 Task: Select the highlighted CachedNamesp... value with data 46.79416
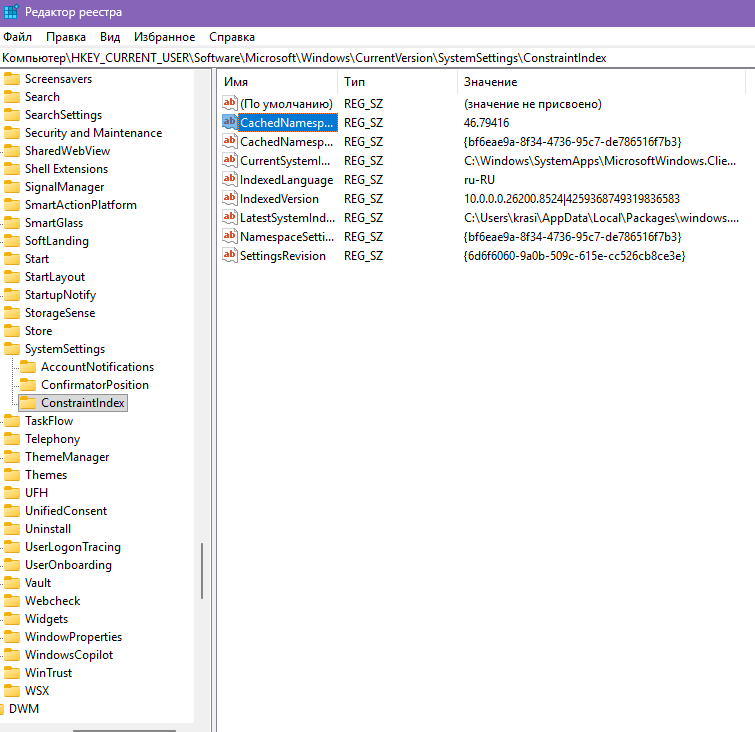[287, 123]
